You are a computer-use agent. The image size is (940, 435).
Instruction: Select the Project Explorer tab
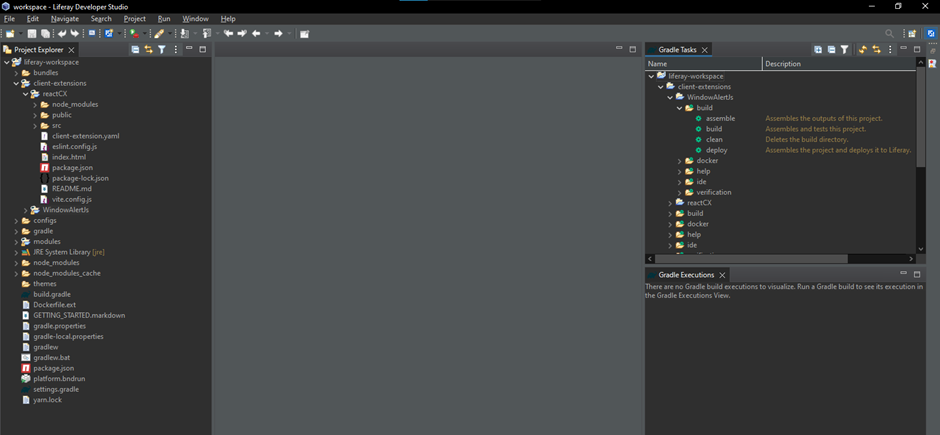click(x=38, y=50)
